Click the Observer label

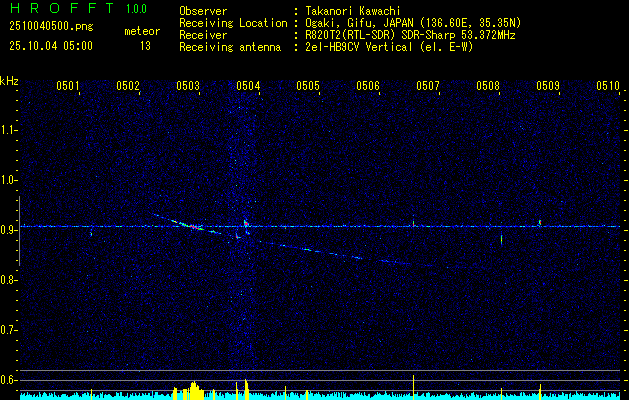[203, 11]
